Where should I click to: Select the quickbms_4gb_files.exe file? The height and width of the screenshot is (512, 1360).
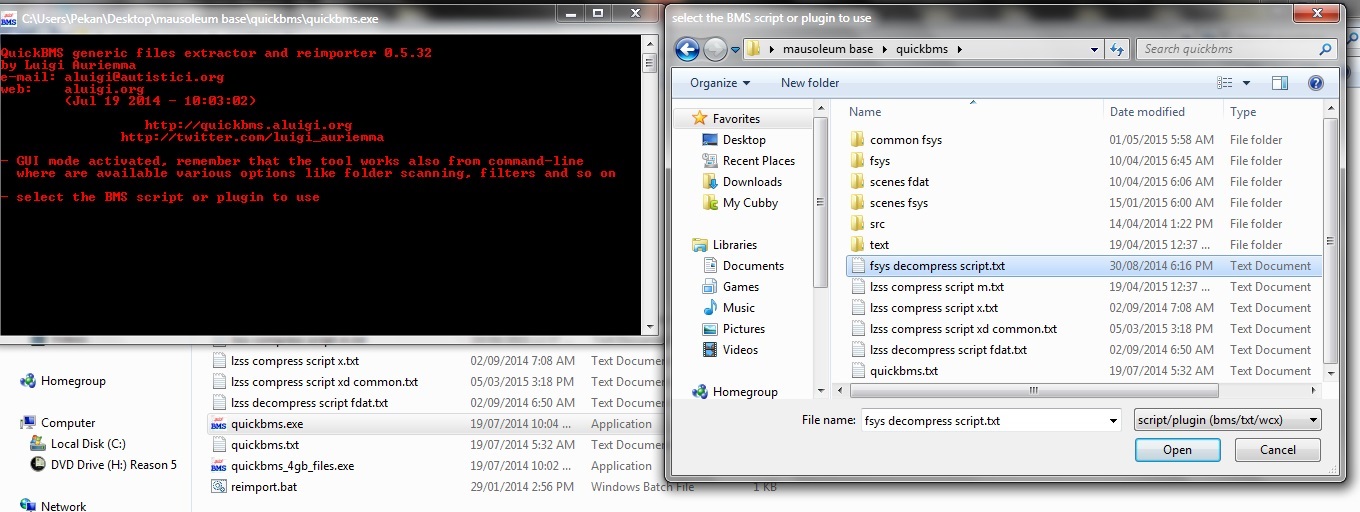[x=292, y=465]
